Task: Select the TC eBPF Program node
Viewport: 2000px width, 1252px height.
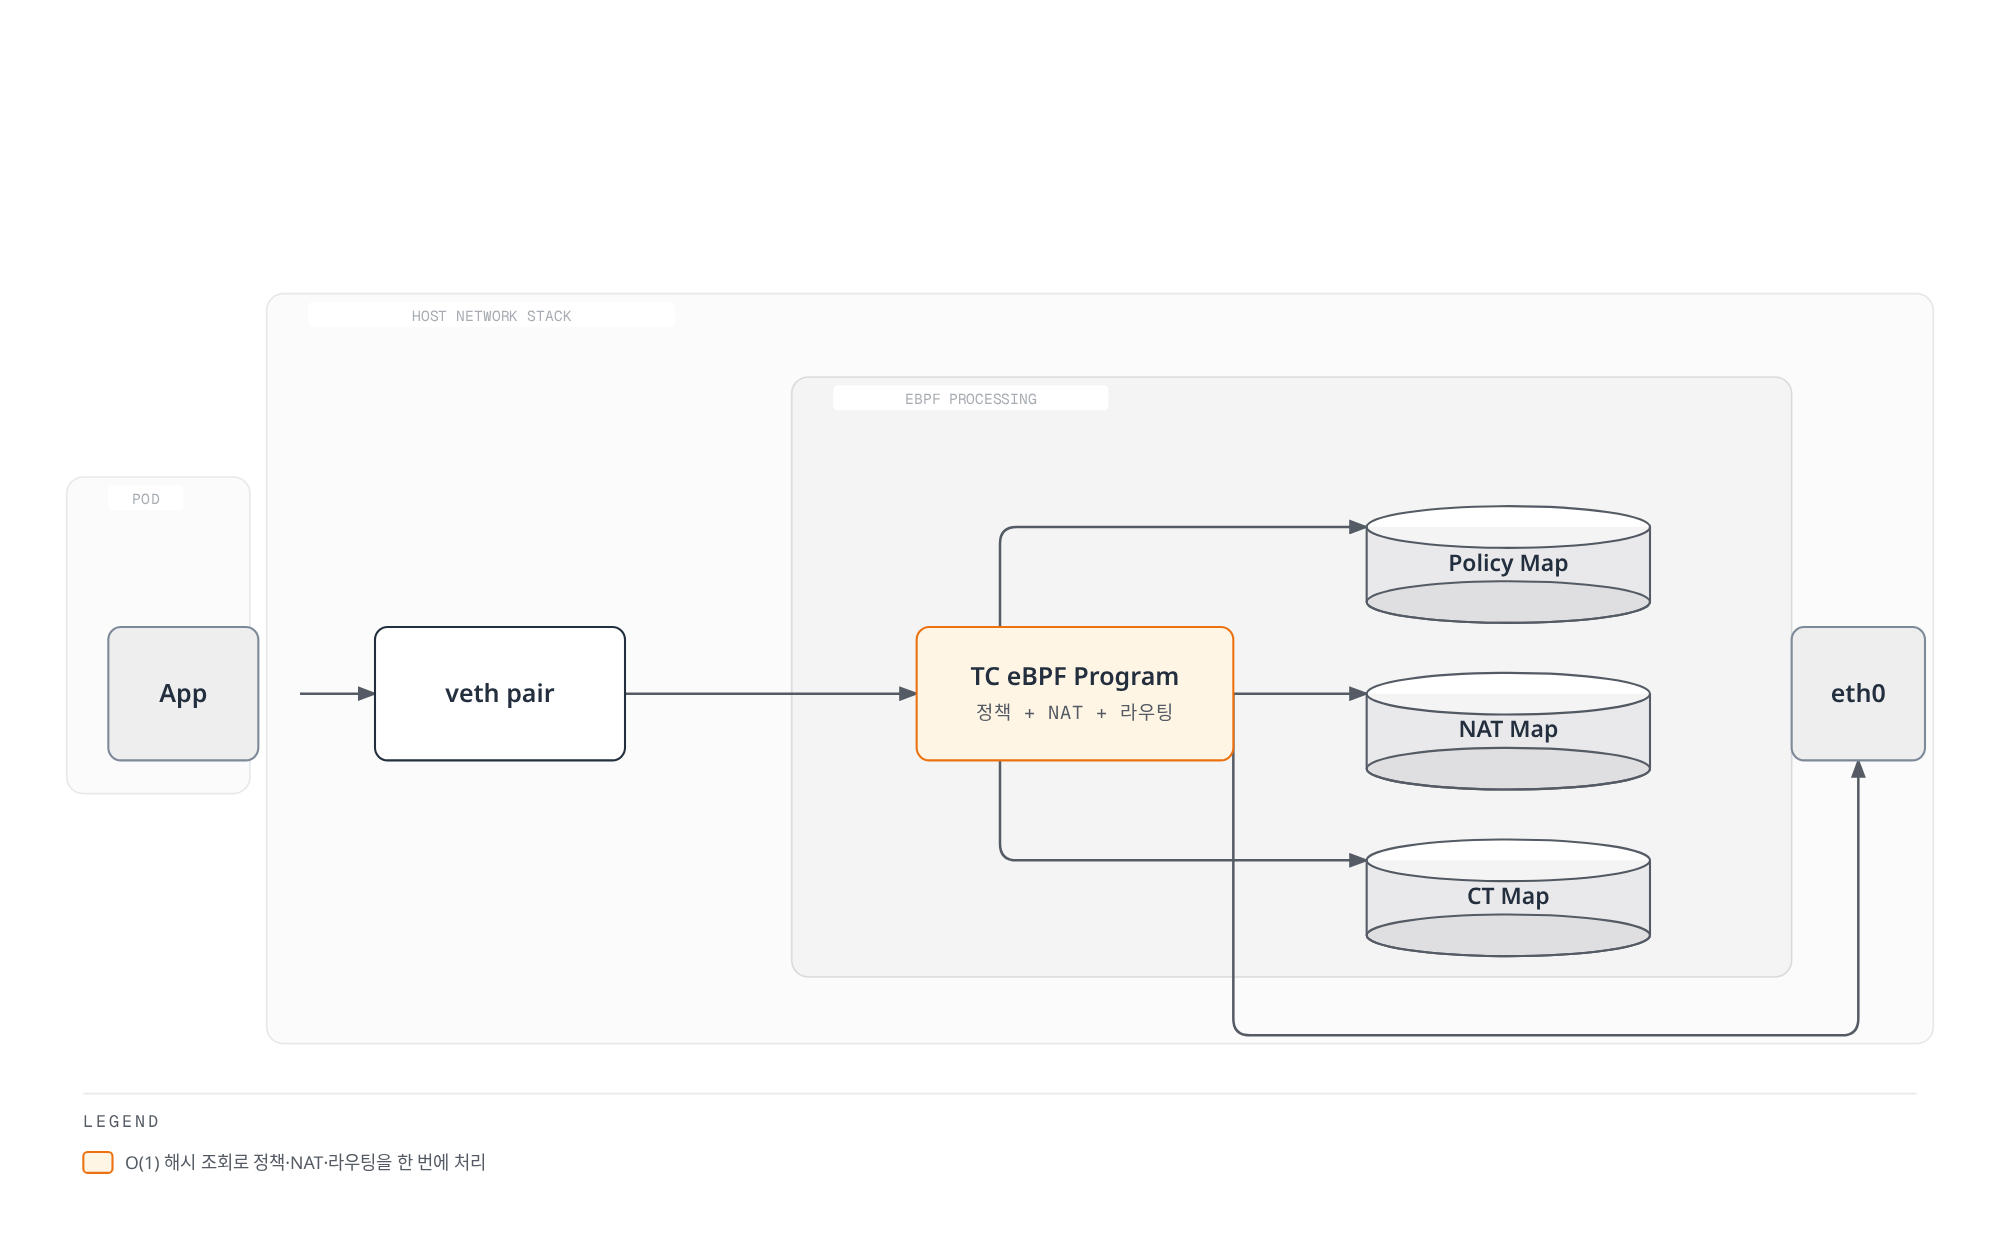Action: tap(1075, 693)
